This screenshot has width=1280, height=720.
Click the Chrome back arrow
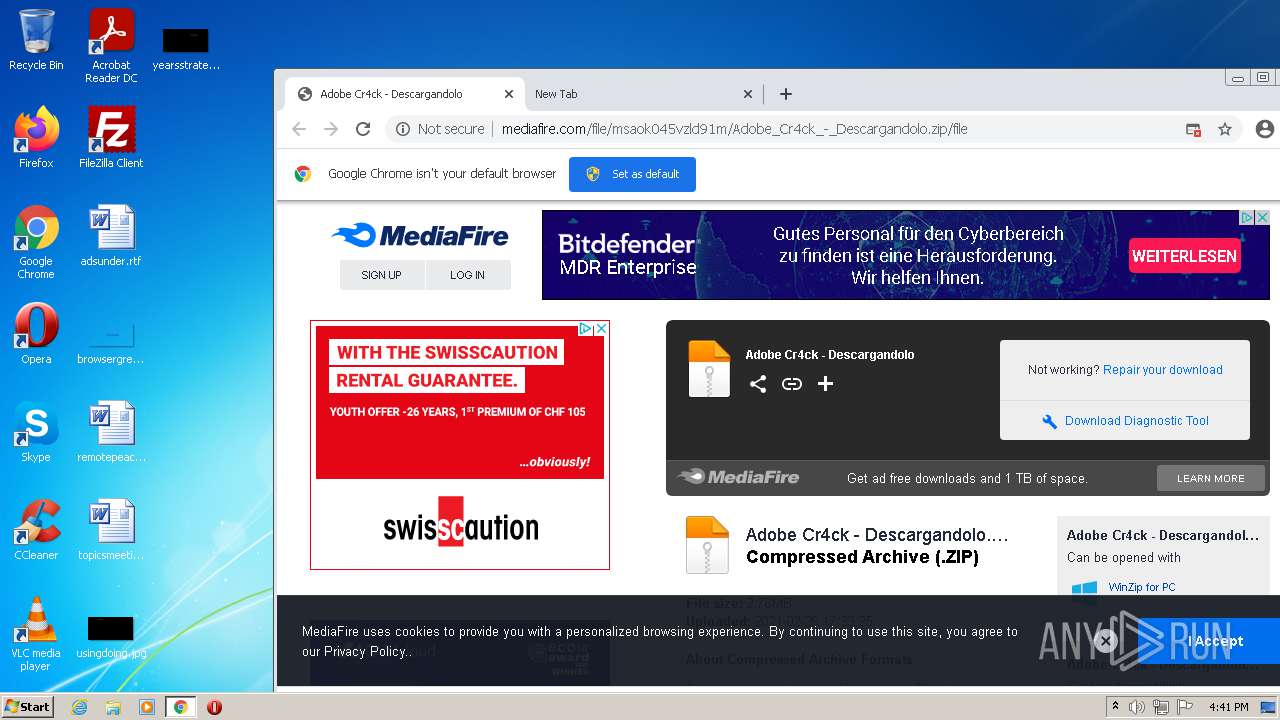coord(299,129)
